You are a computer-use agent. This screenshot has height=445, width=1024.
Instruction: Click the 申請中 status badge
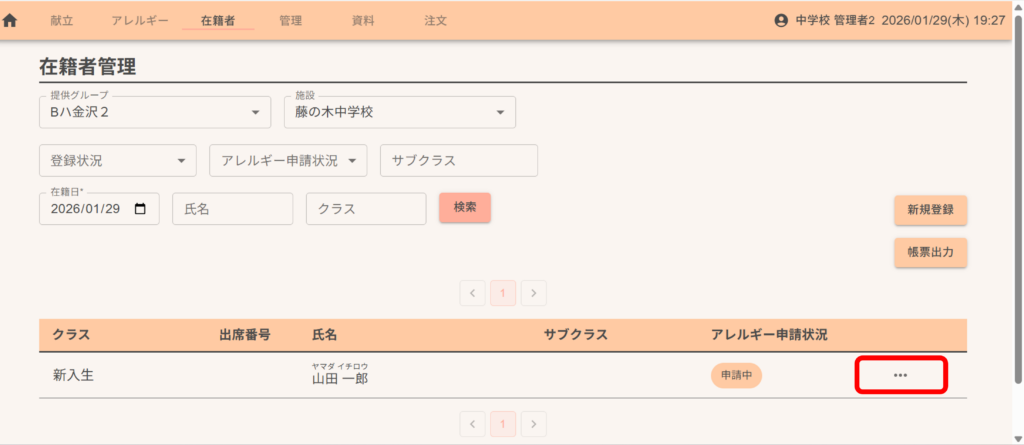(x=736, y=375)
